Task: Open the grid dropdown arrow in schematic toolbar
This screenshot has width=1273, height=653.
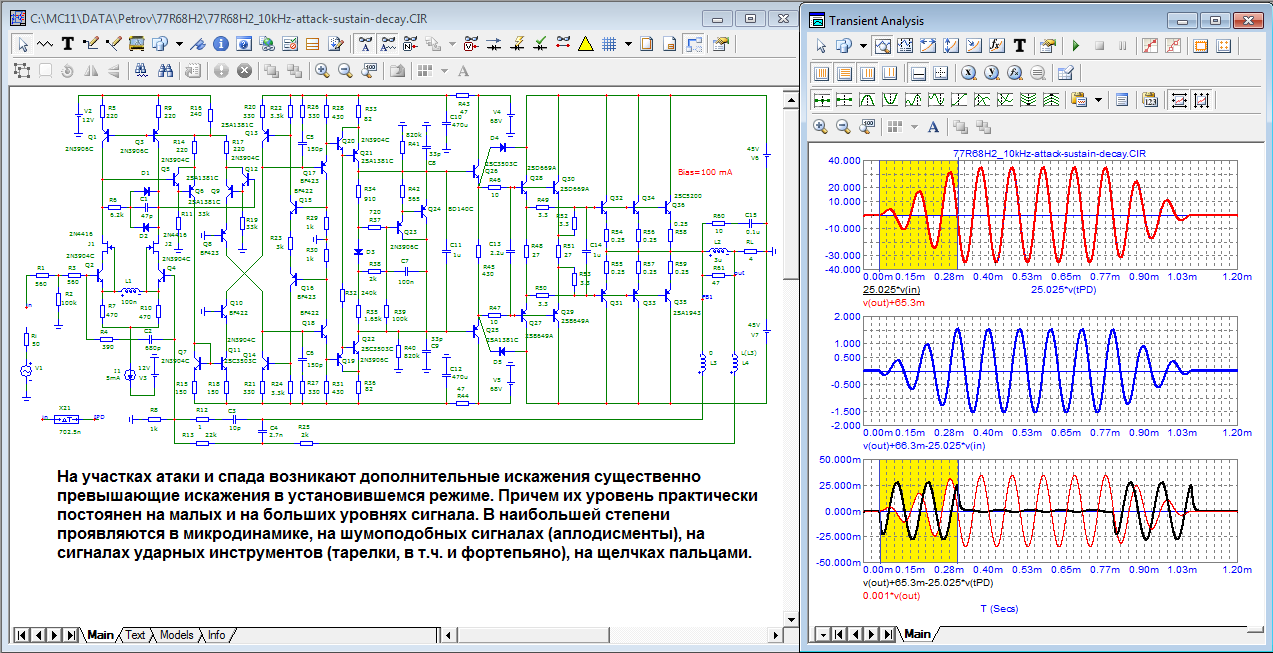Action: tap(628, 44)
